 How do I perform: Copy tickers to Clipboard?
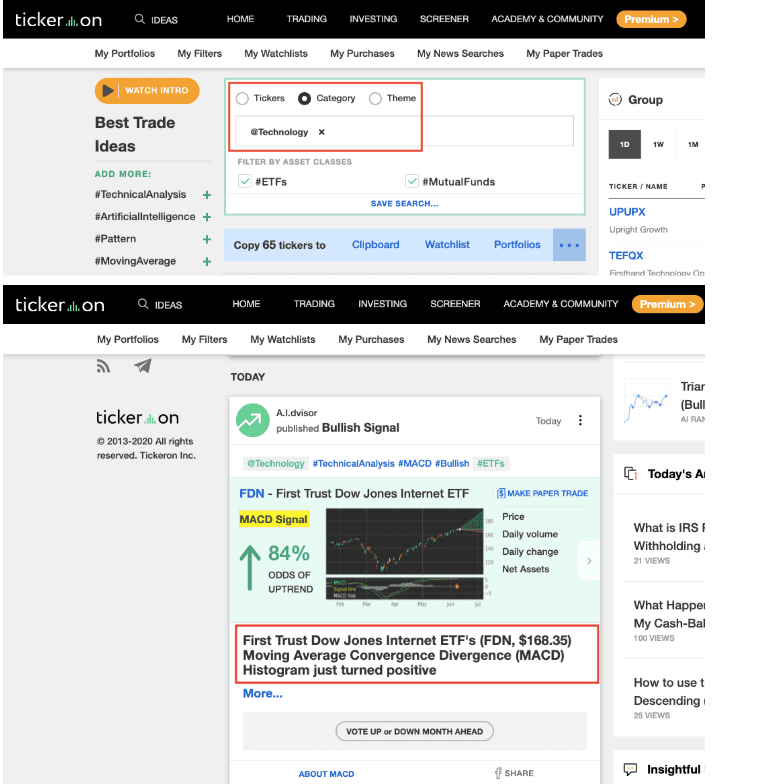376,244
